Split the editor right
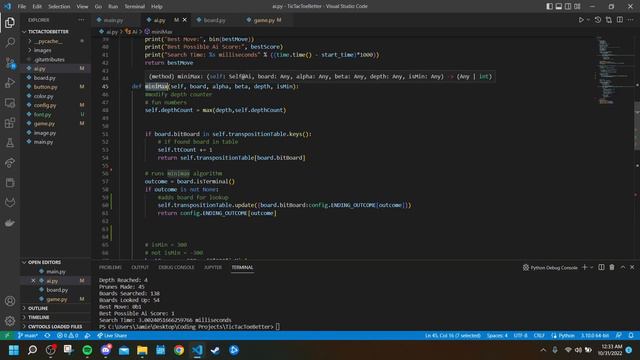640x360 pixels. tap(620, 20)
